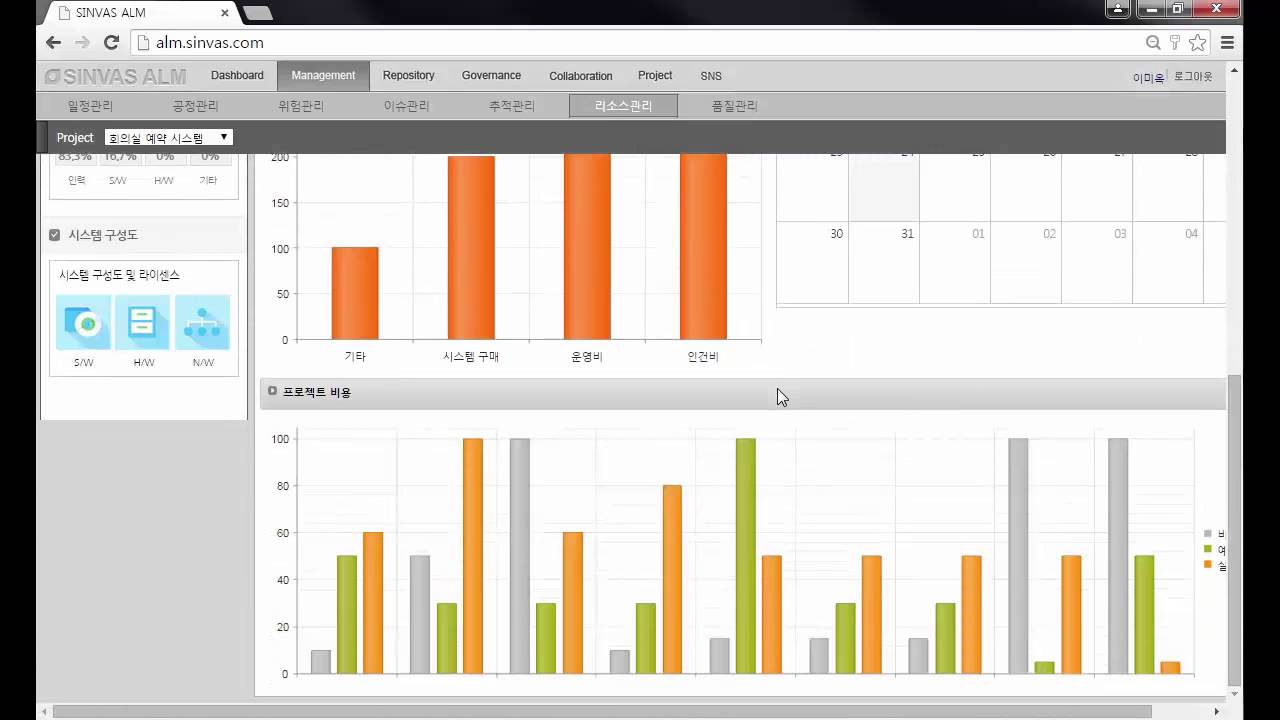
Task: Switch to the 품질관리 tab
Action: coord(734,106)
